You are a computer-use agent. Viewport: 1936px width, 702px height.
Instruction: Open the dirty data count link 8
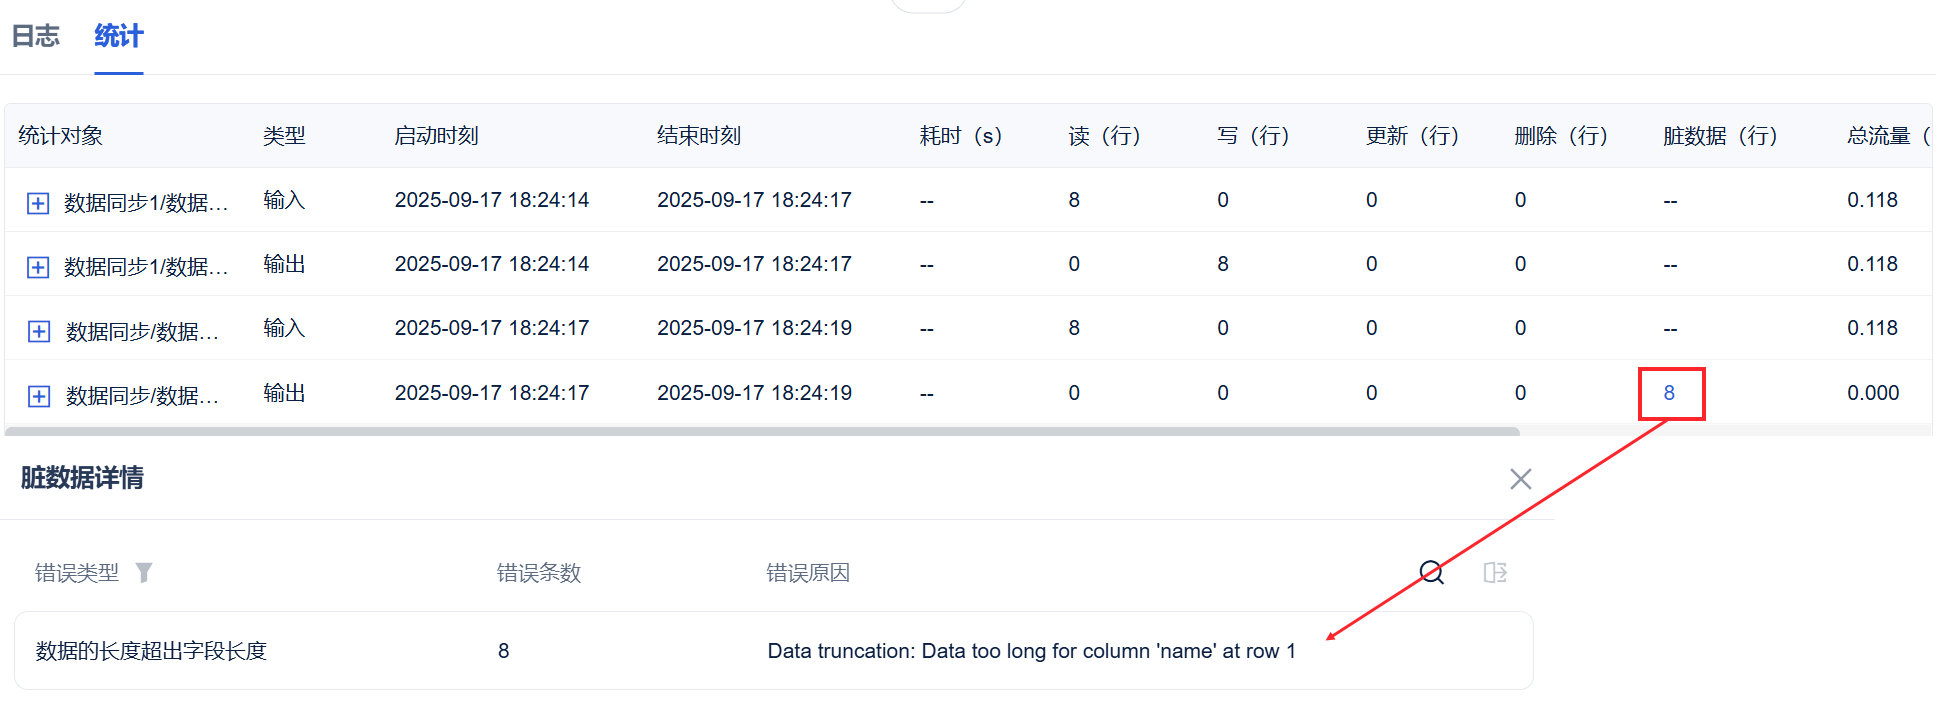pyautogui.click(x=1669, y=393)
